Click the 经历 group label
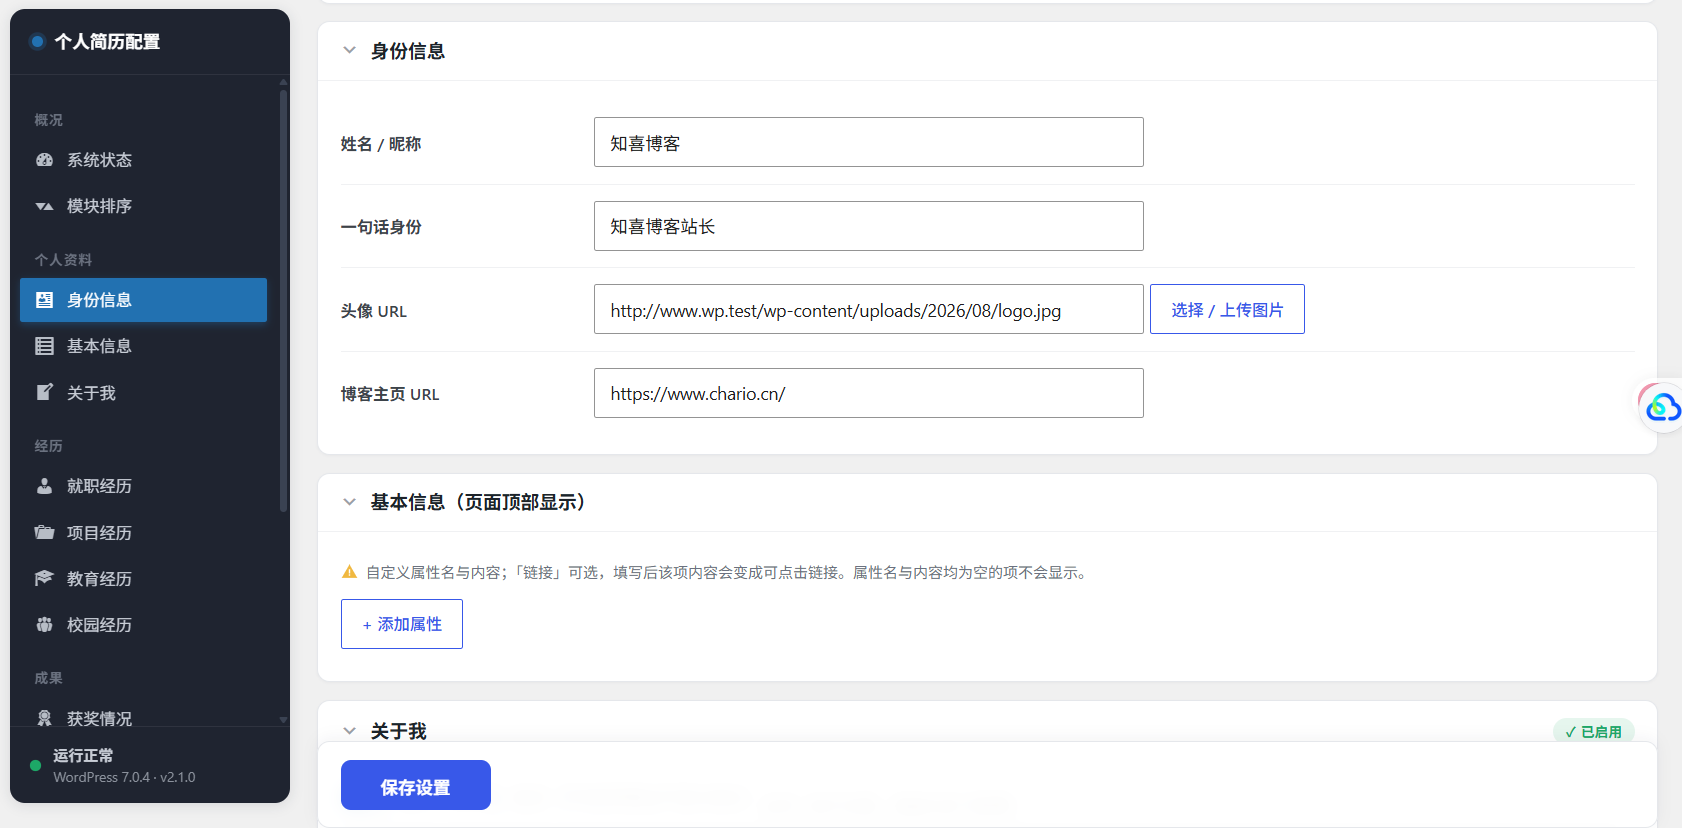The height and width of the screenshot is (828, 1682). [48, 446]
